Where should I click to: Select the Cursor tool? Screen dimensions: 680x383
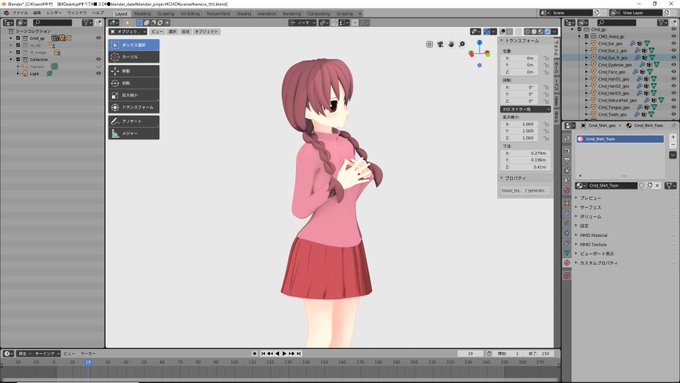134,57
